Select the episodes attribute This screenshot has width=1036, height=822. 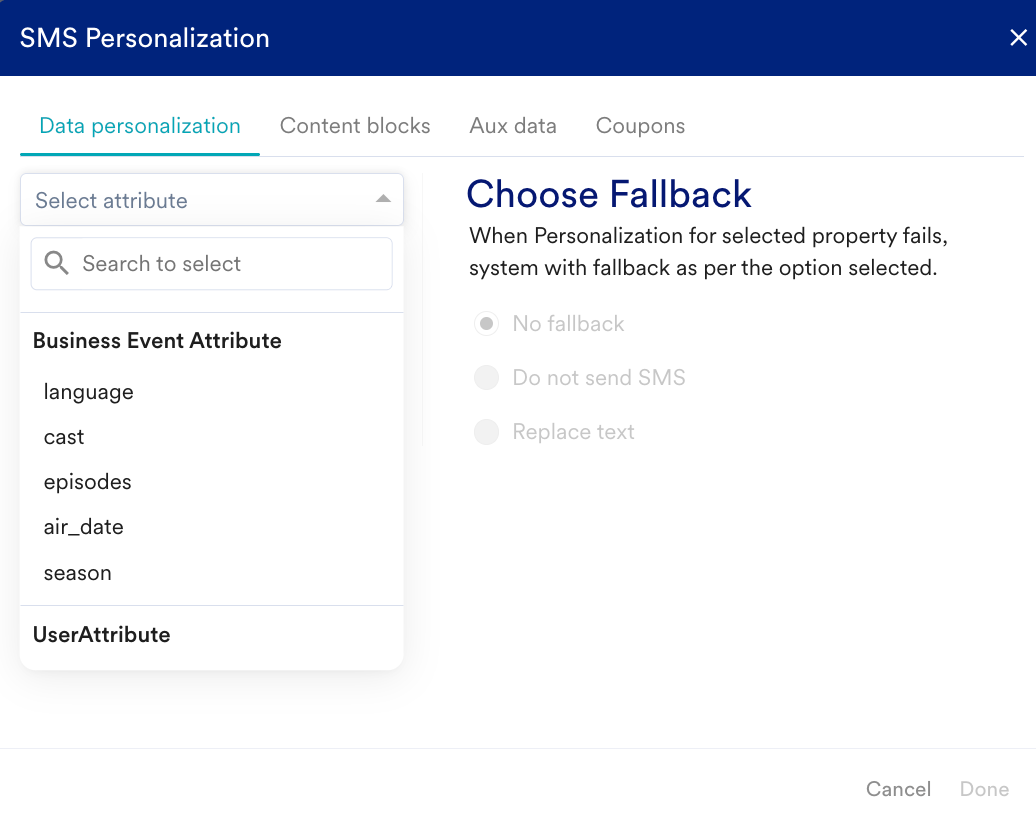click(88, 482)
